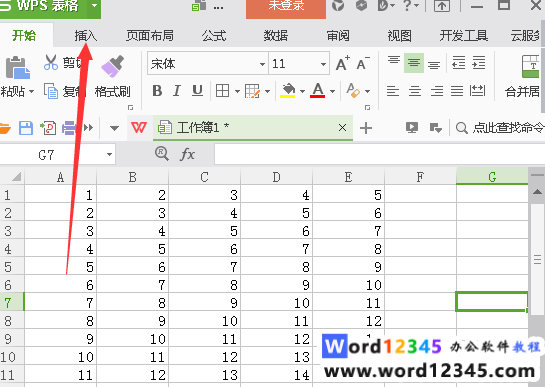Click the clear format eraser icon
The width and height of the screenshot is (545, 387).
click(x=353, y=91)
